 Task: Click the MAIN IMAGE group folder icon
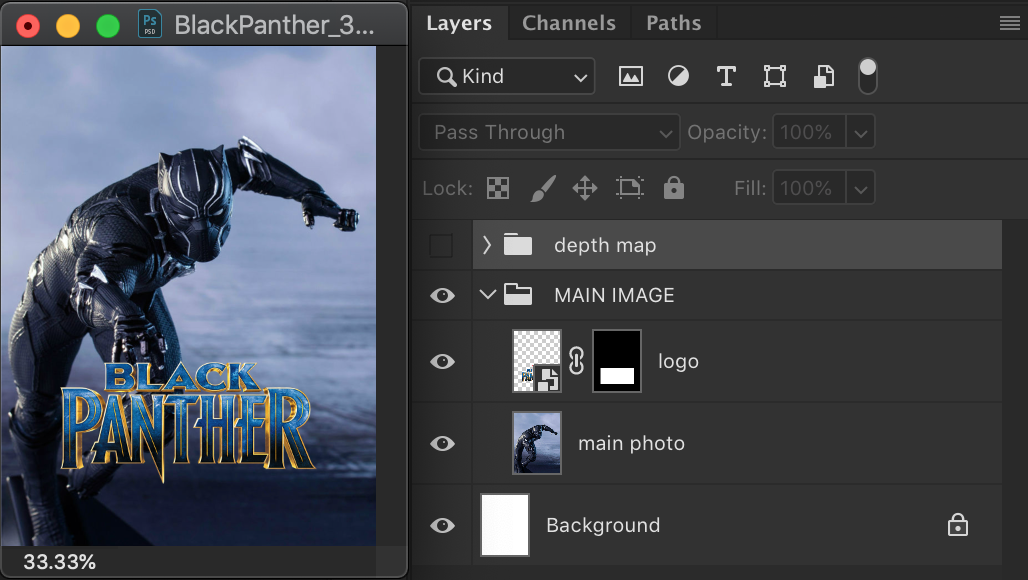pos(518,294)
